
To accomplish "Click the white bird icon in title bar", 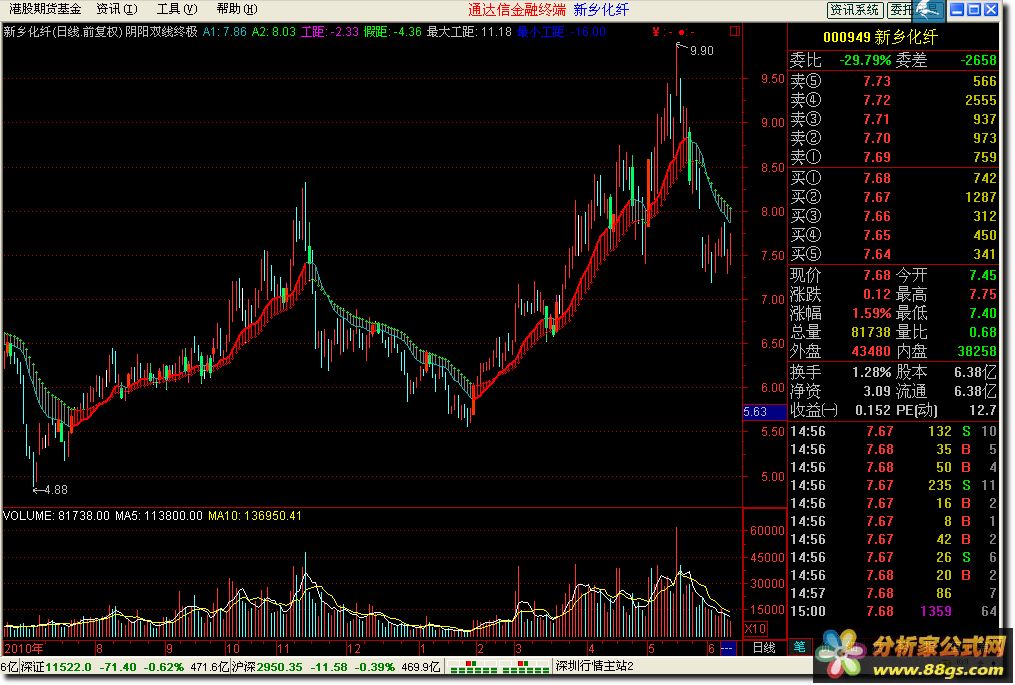I will click(x=928, y=10).
